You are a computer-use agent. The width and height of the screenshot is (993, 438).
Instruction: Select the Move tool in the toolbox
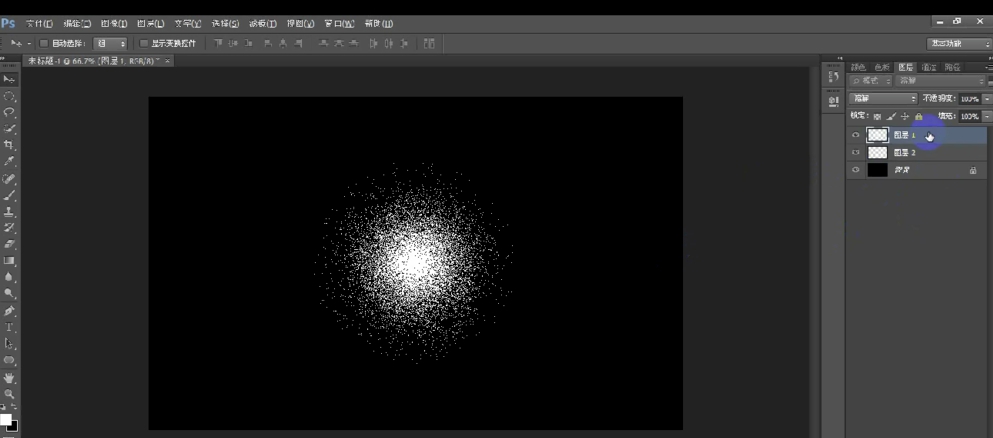tap(9, 79)
